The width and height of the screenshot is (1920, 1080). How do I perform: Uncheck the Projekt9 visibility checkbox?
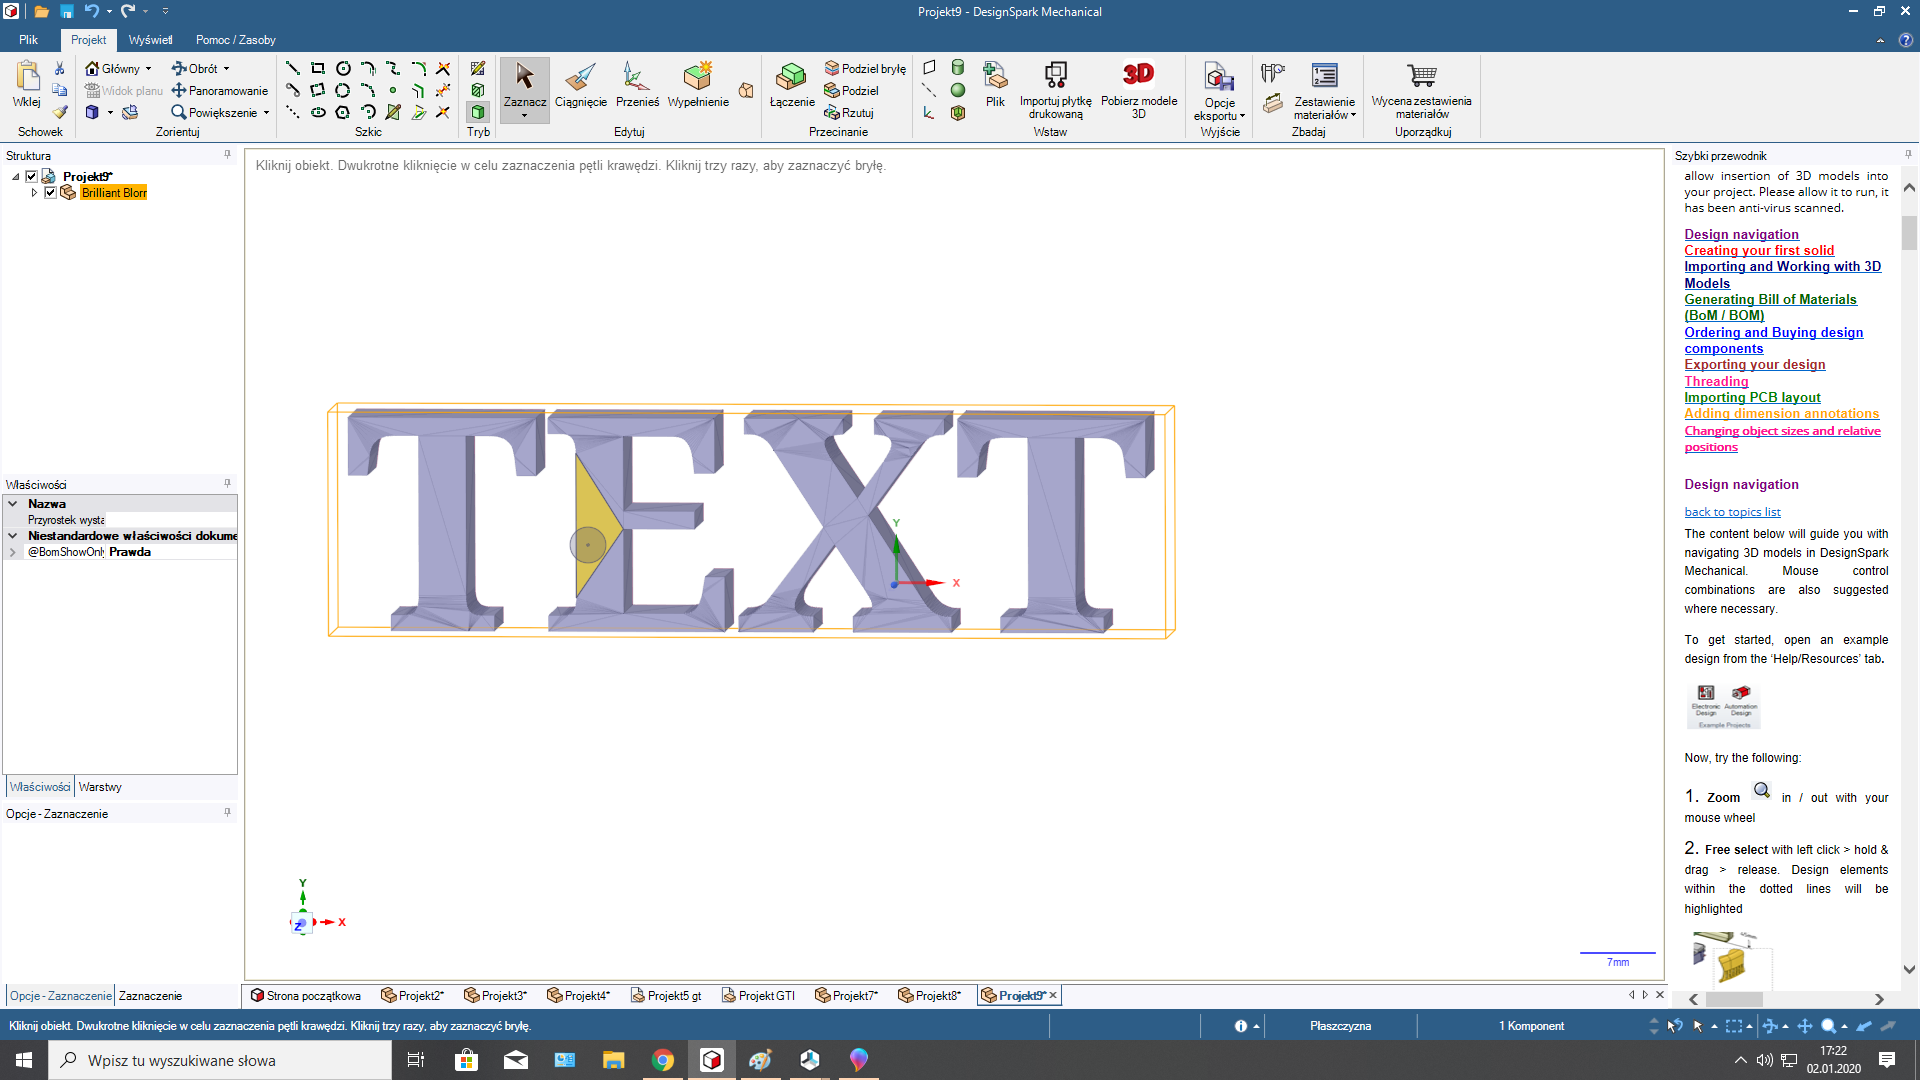click(31, 177)
